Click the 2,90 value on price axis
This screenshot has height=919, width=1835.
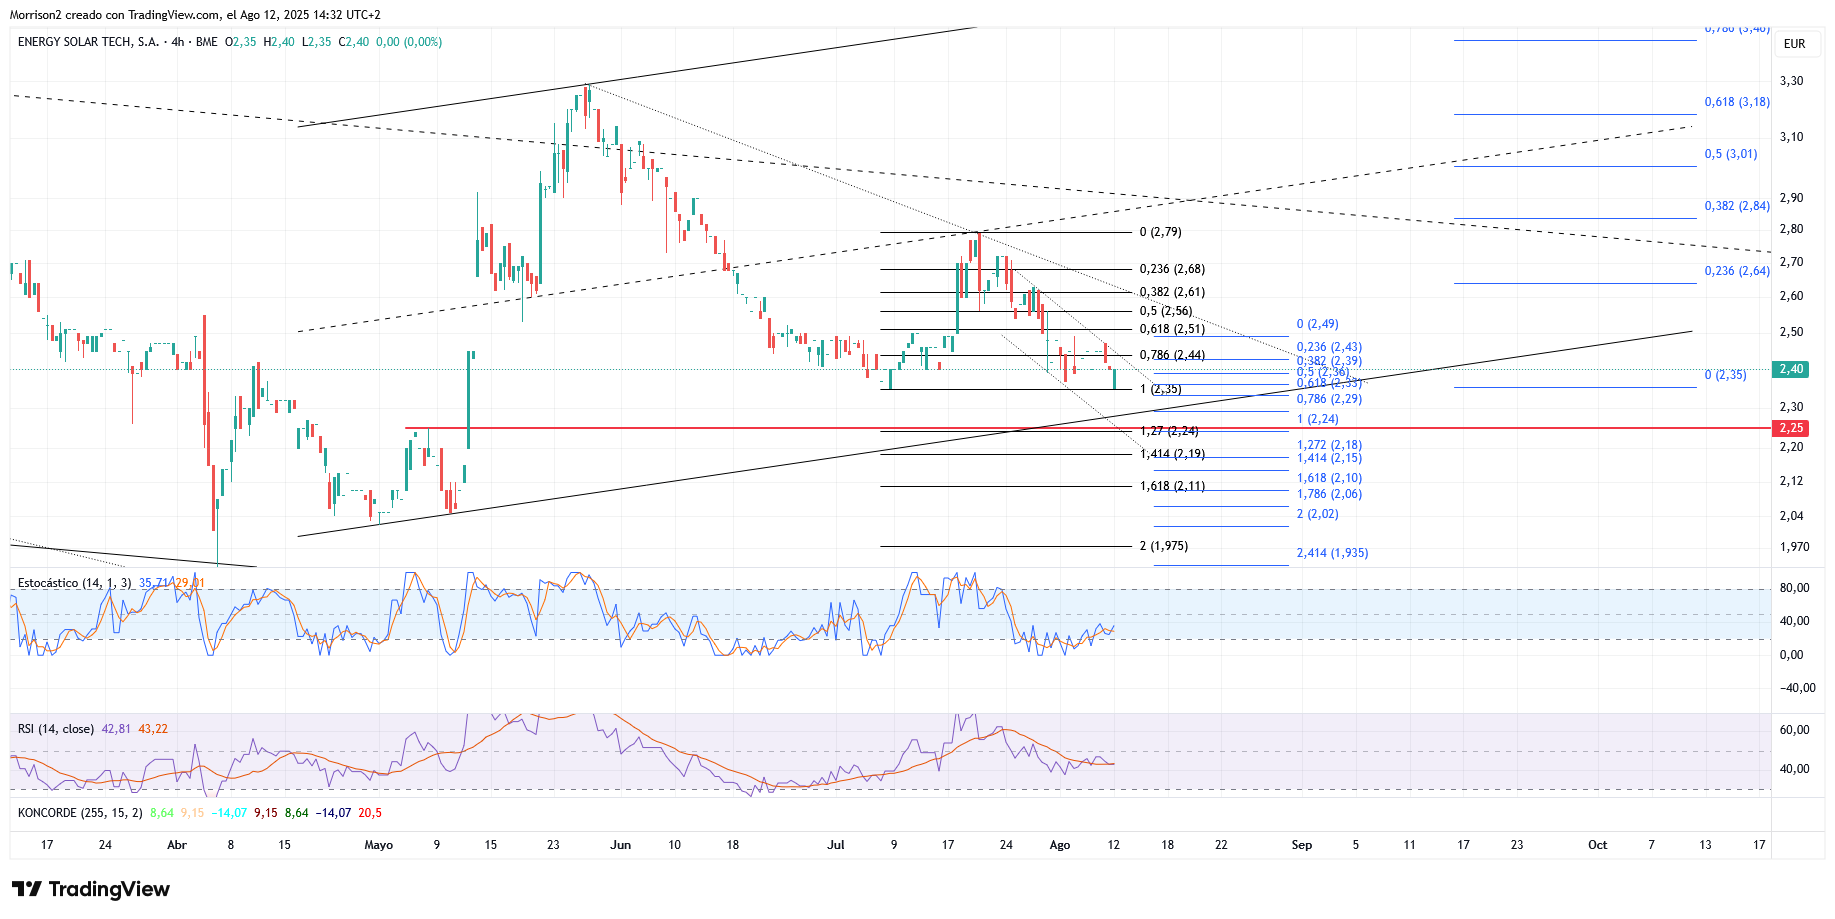tap(1791, 198)
